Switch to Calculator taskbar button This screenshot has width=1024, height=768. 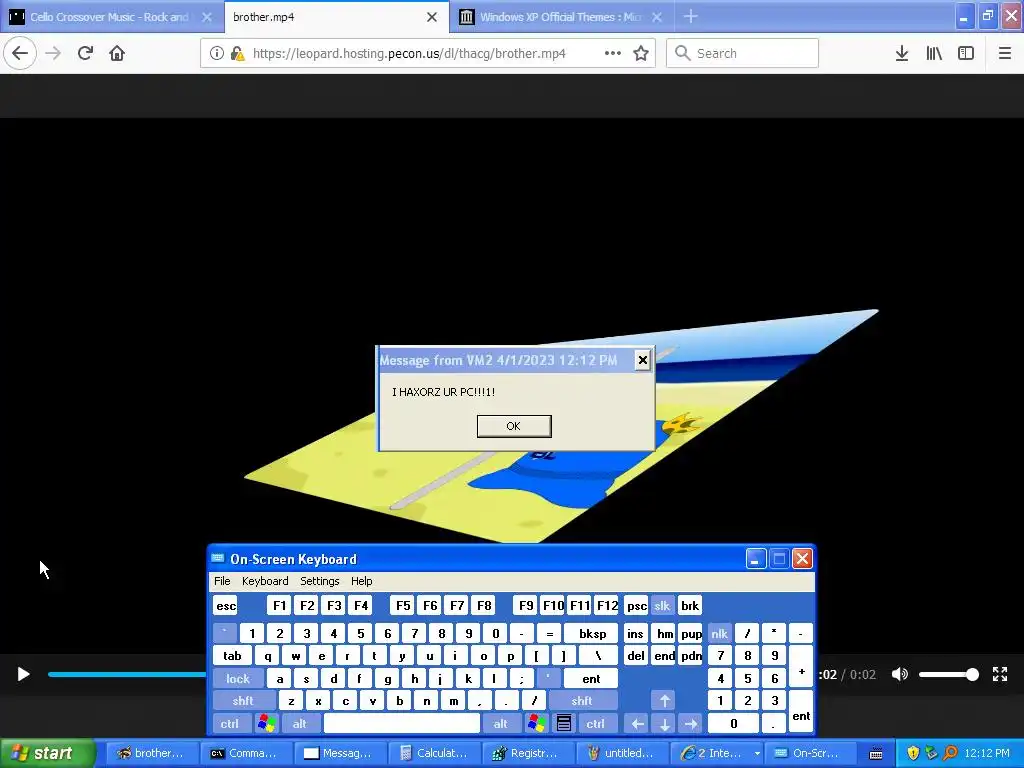click(x=434, y=753)
